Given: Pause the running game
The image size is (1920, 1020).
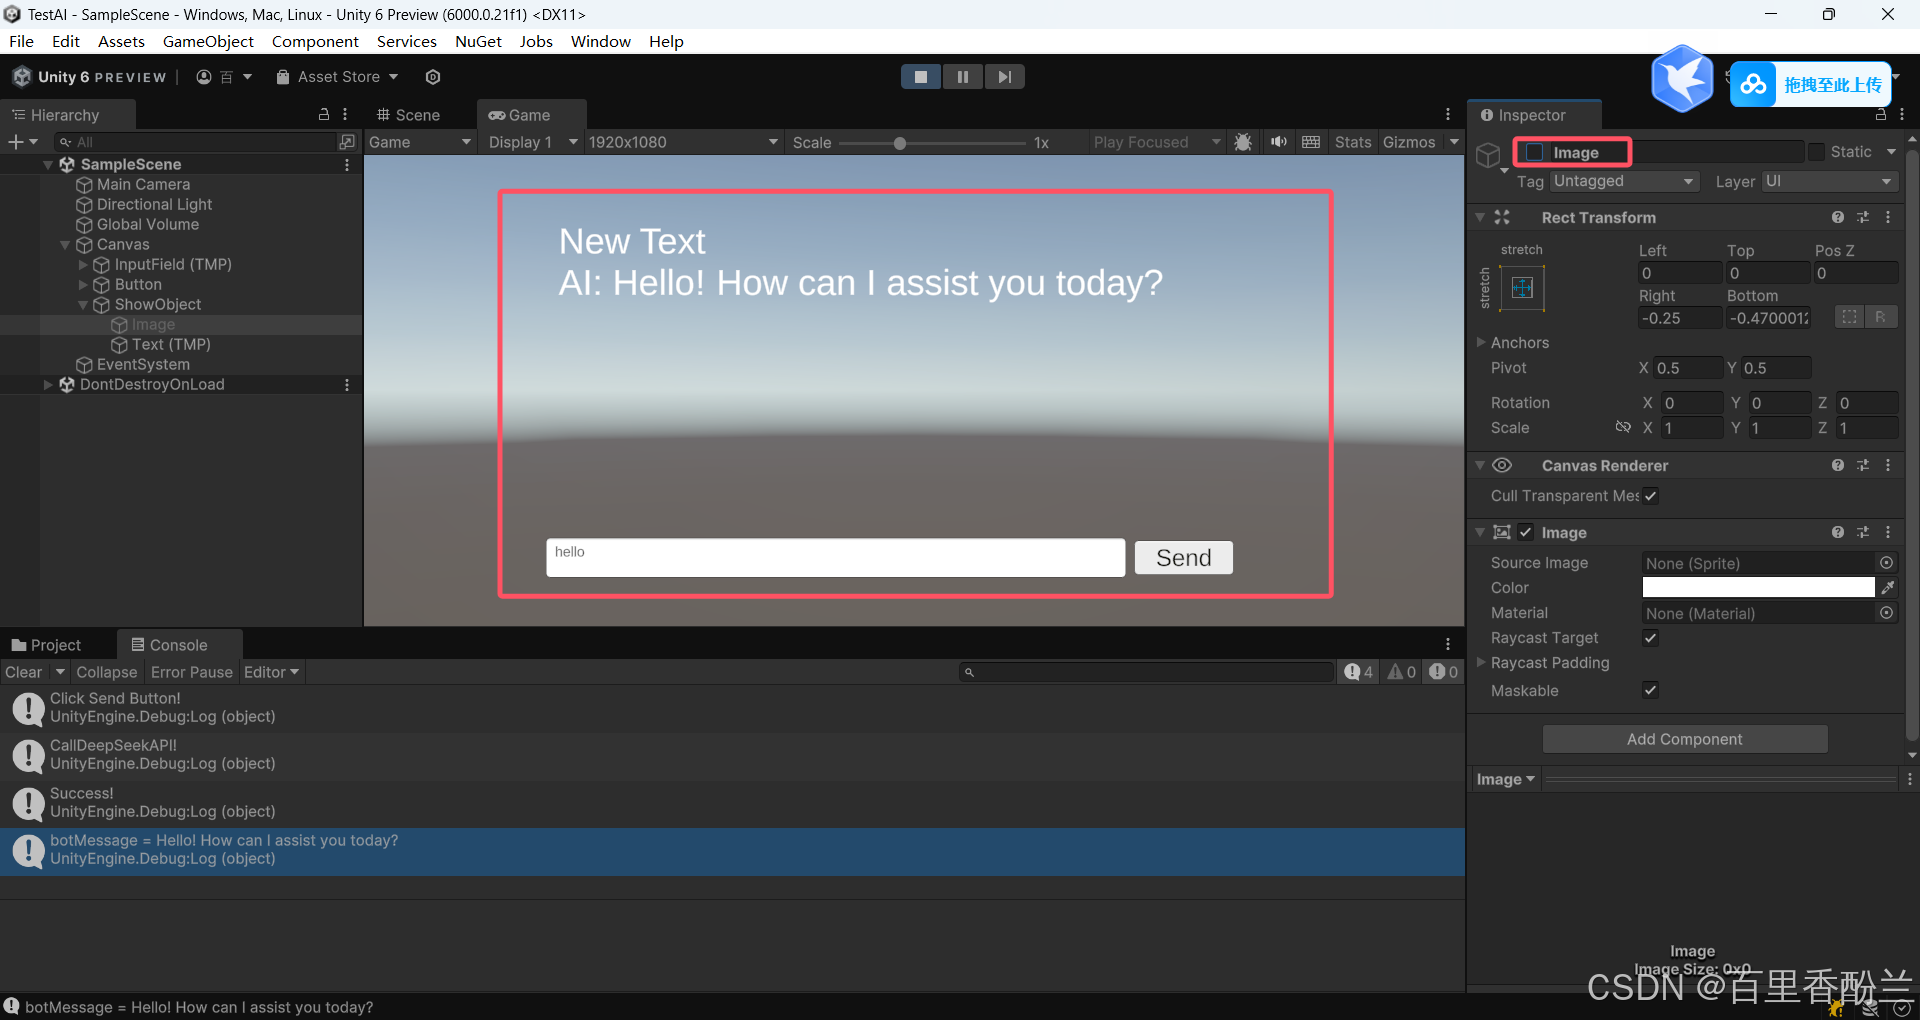Looking at the screenshot, I should coord(962,77).
